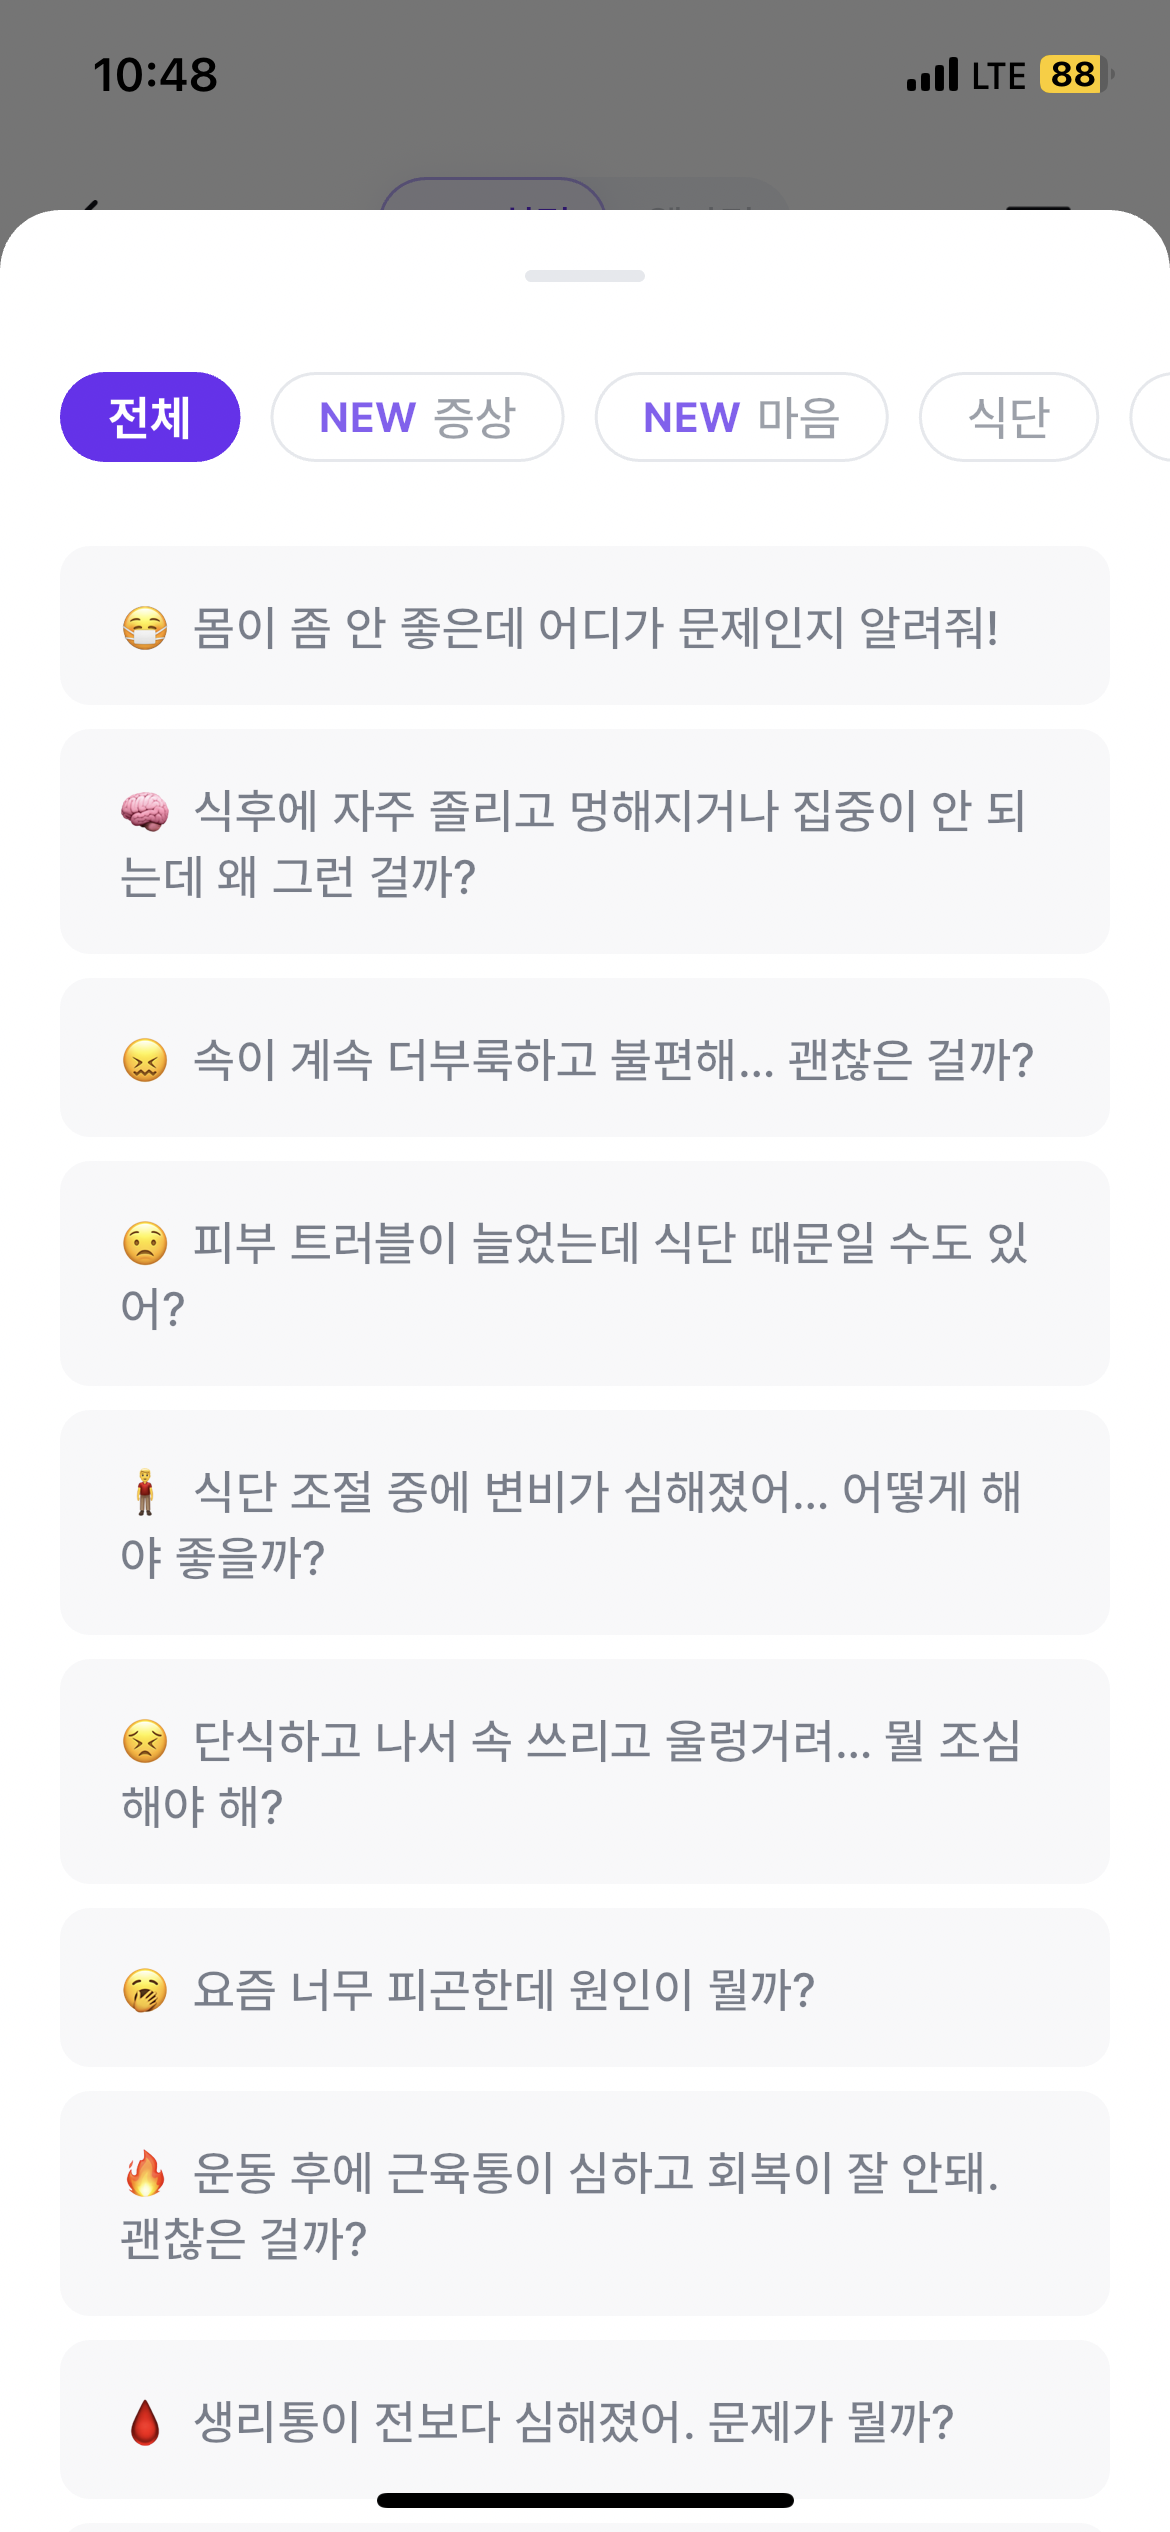Switch to the NEW 증상 tab
This screenshot has width=1170, height=2532.
pyautogui.click(x=417, y=417)
